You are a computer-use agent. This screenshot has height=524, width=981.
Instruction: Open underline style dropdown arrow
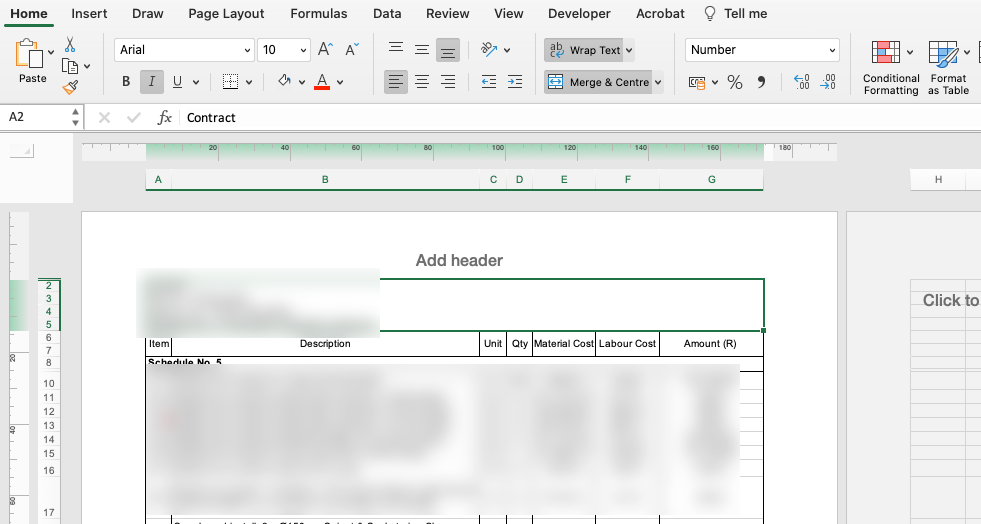coord(196,82)
